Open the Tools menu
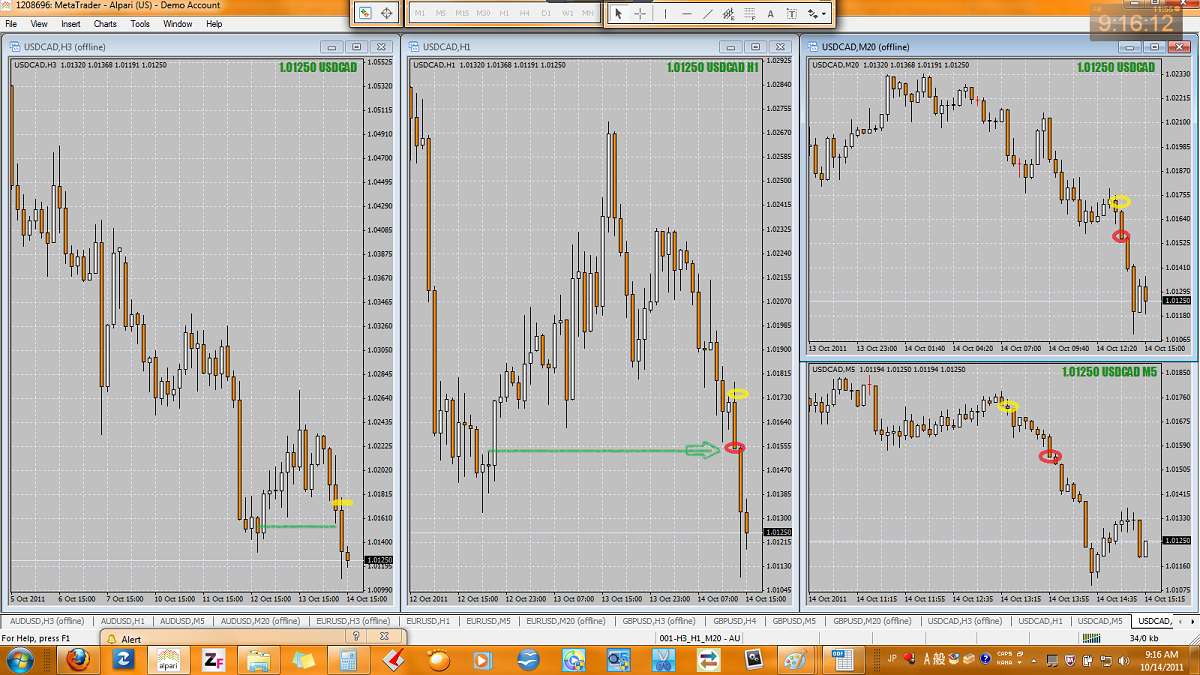The image size is (1200, 675). [x=140, y=23]
